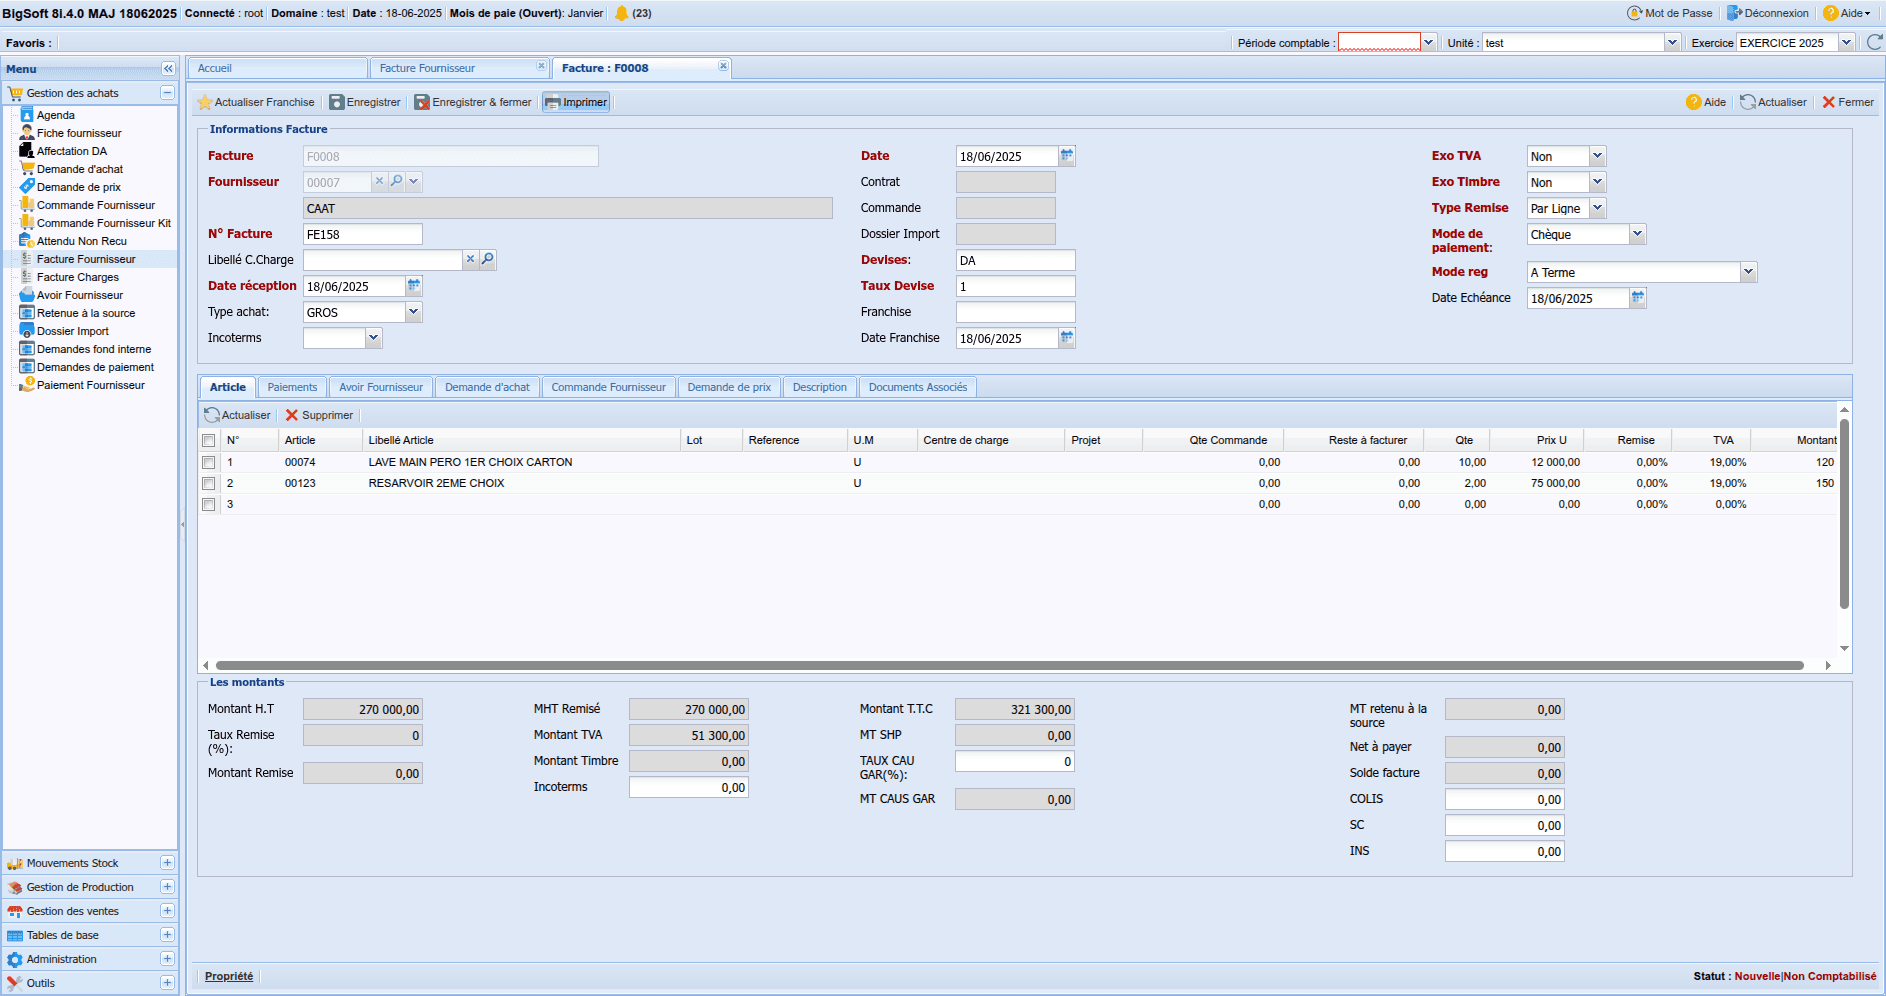Click the Enregistrer save icon
The image size is (1886, 996).
[337, 102]
